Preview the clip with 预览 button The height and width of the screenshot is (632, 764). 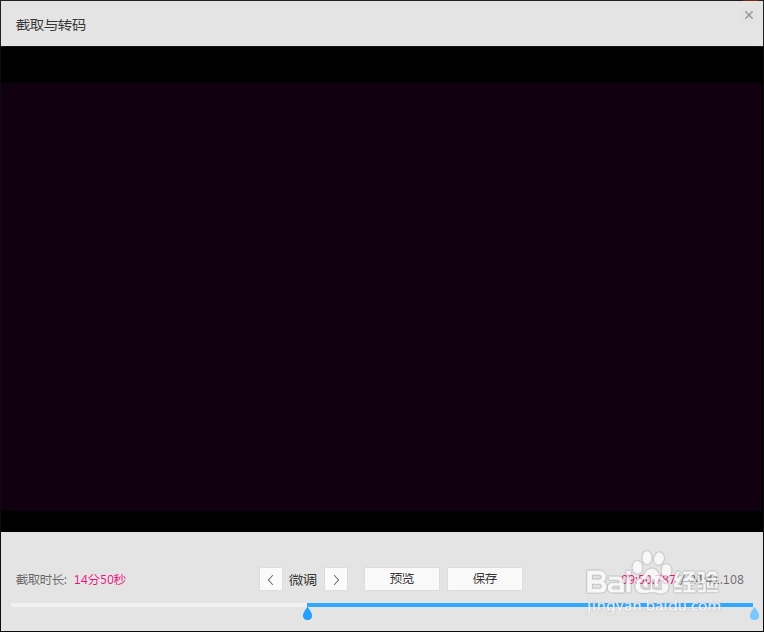pyautogui.click(x=402, y=579)
